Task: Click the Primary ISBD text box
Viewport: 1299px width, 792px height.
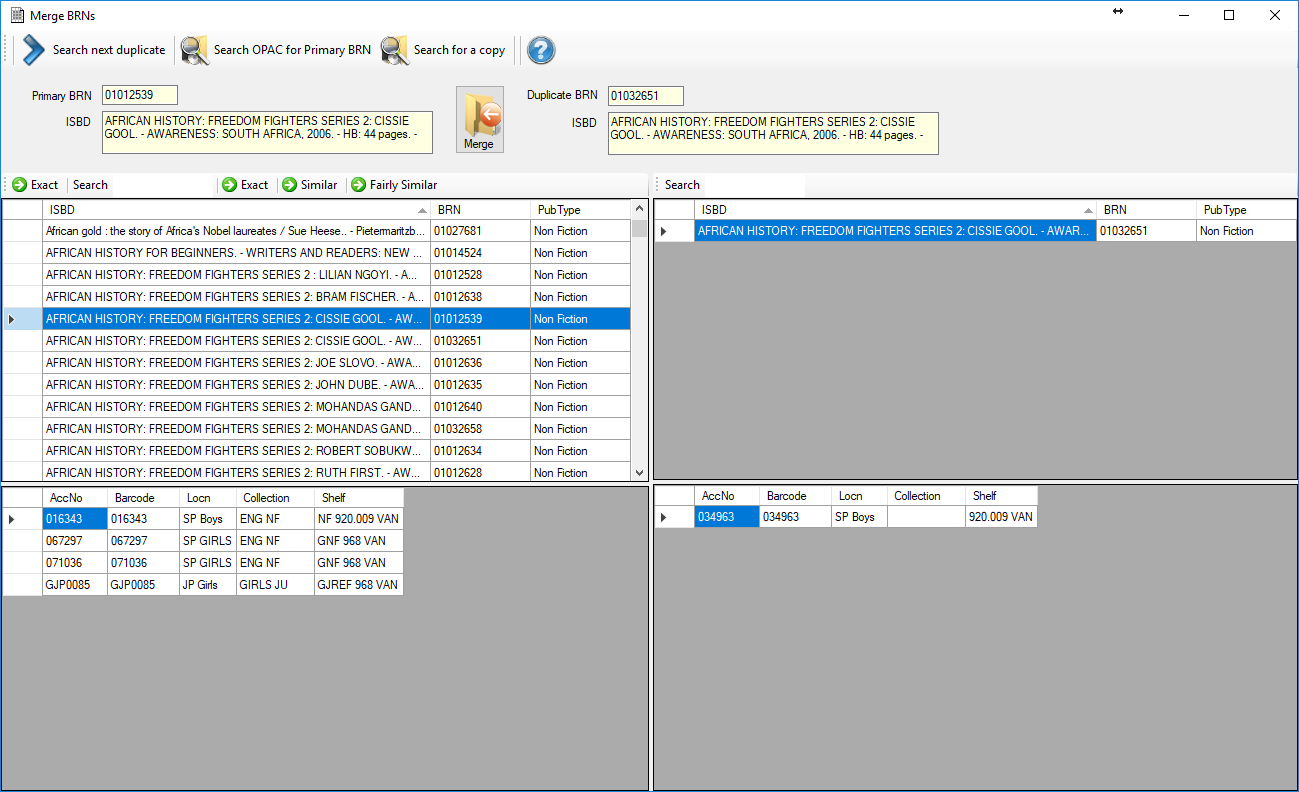Action: pos(267,132)
